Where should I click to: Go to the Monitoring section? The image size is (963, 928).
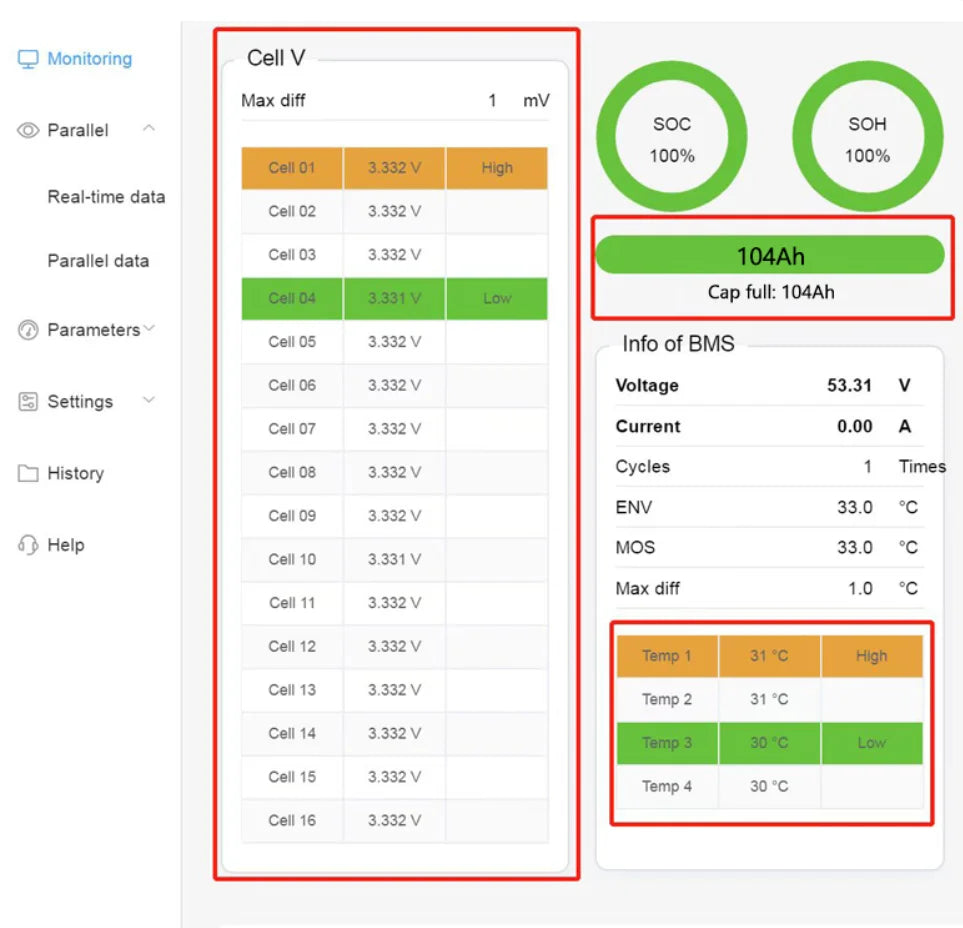coord(89,59)
